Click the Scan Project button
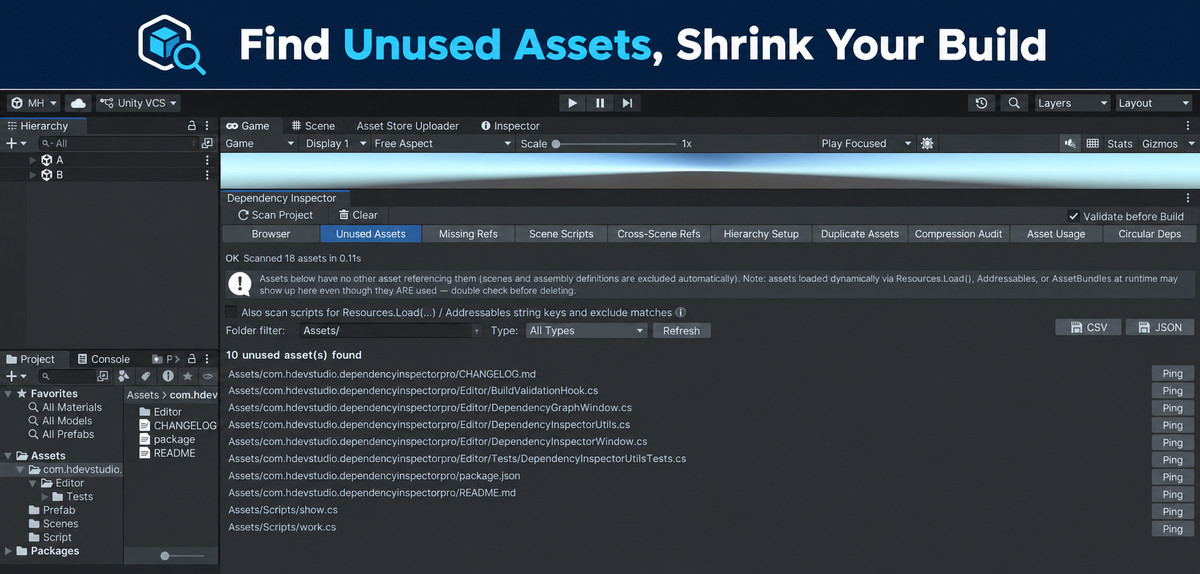The width and height of the screenshot is (1200, 574). [276, 215]
